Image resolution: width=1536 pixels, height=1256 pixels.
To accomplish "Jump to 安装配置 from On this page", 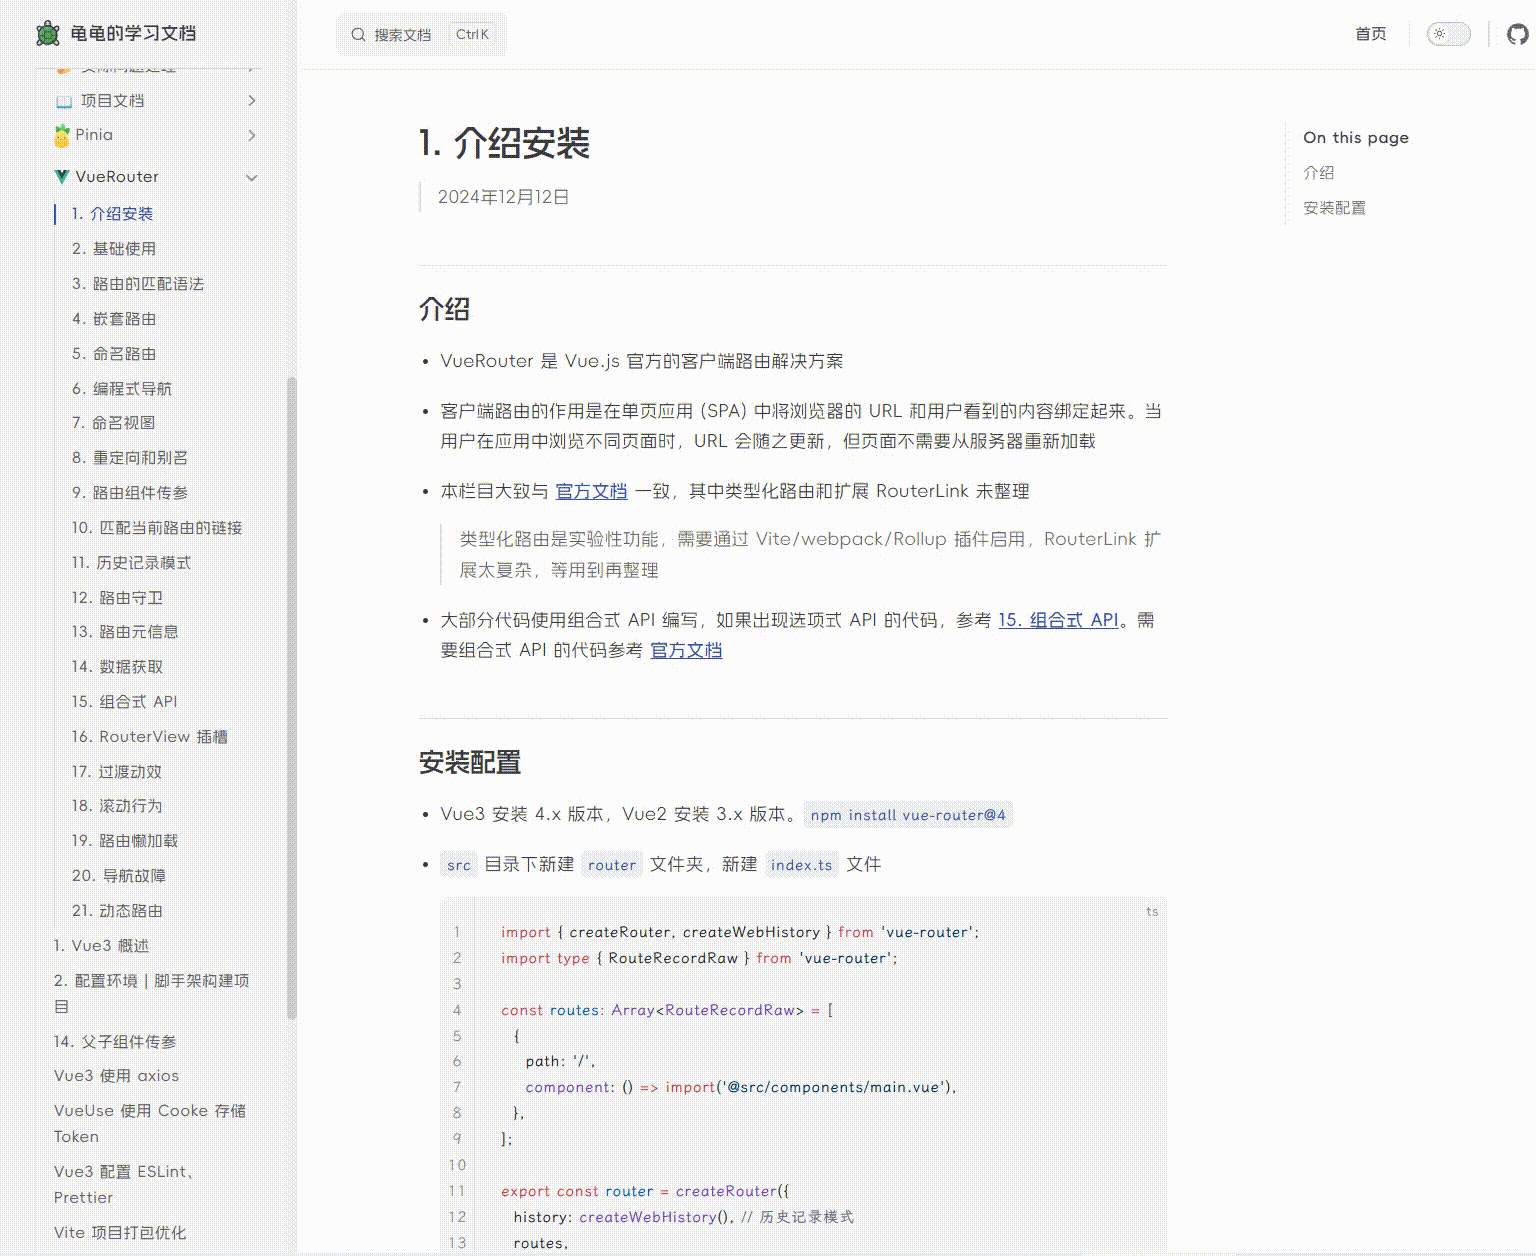I will [x=1334, y=208].
